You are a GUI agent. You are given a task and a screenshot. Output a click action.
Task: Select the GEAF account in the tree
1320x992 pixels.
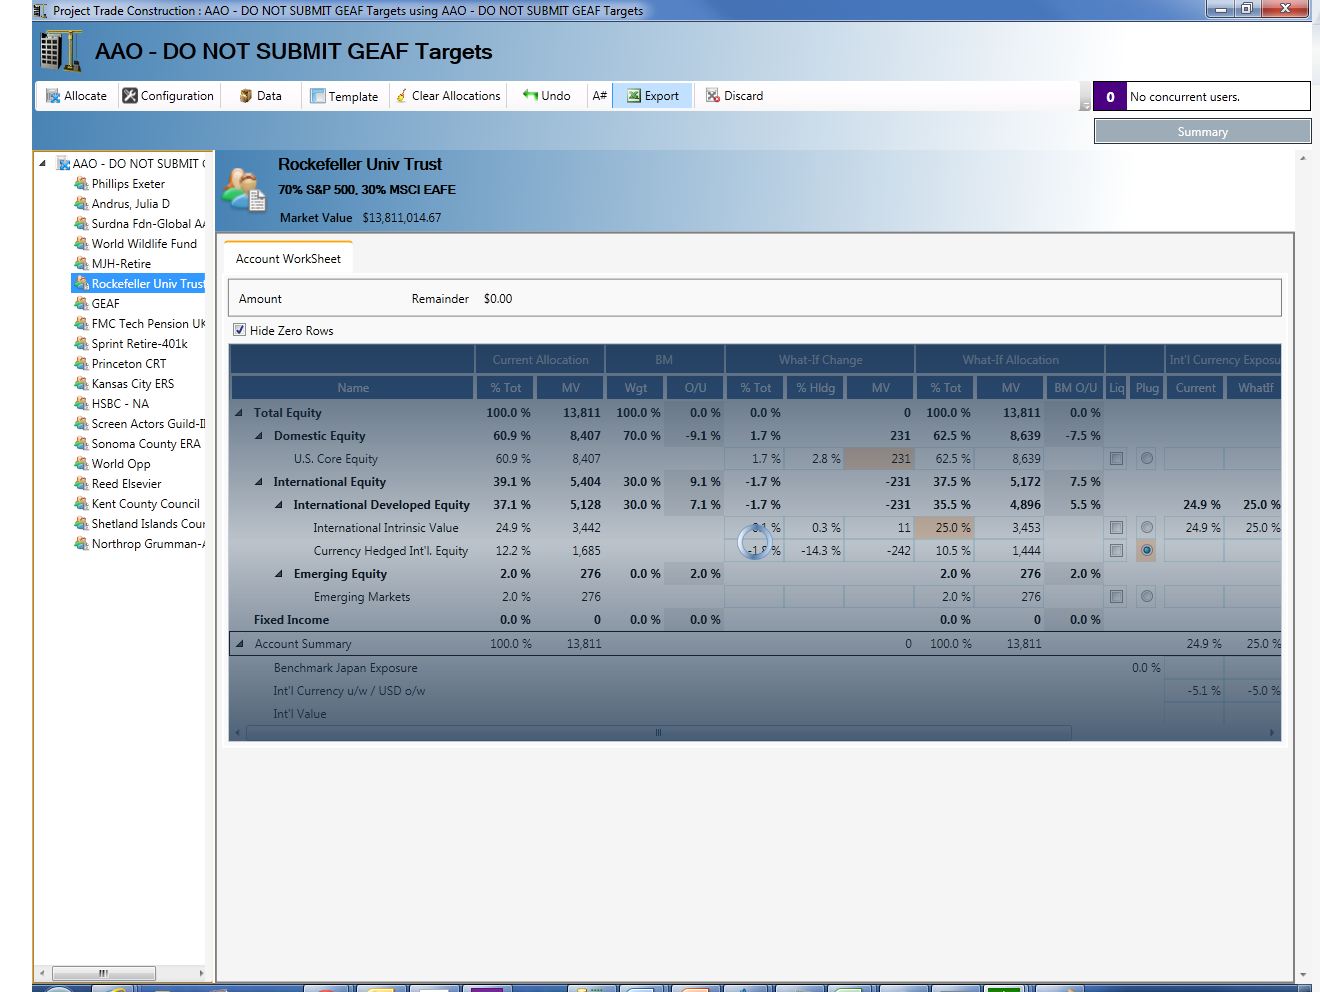click(x=105, y=304)
